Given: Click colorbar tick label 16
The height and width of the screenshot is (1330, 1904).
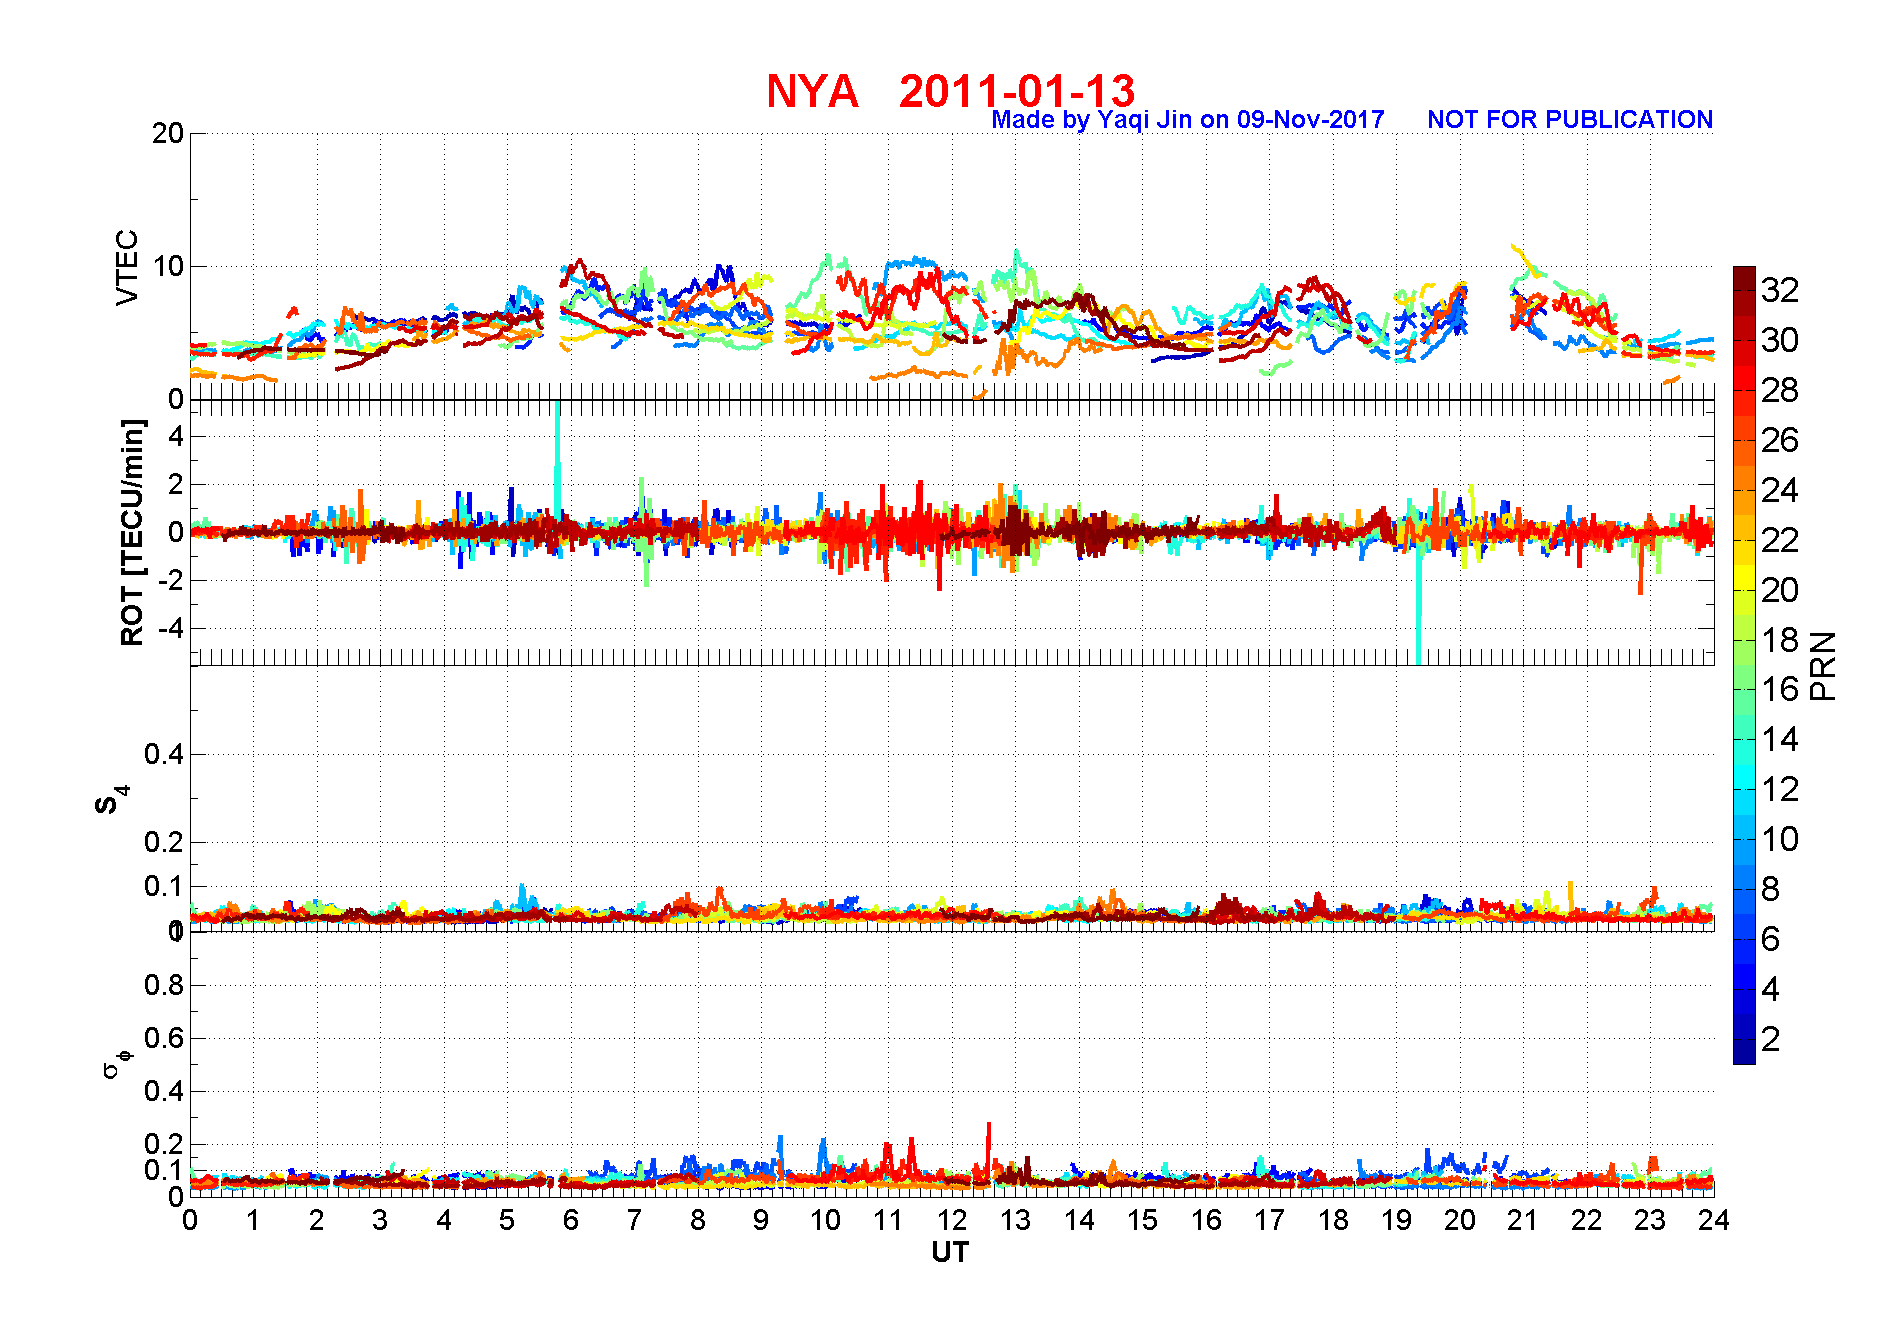Looking at the screenshot, I should tap(1780, 689).
